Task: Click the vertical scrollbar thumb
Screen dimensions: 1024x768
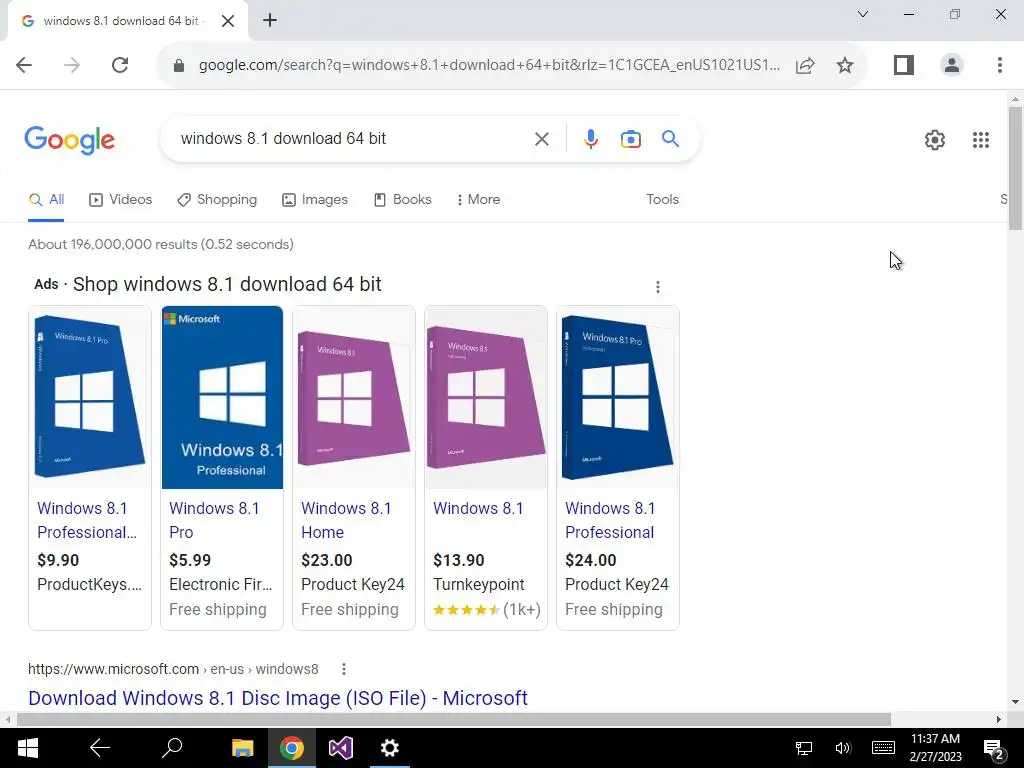Action: pyautogui.click(x=1015, y=168)
